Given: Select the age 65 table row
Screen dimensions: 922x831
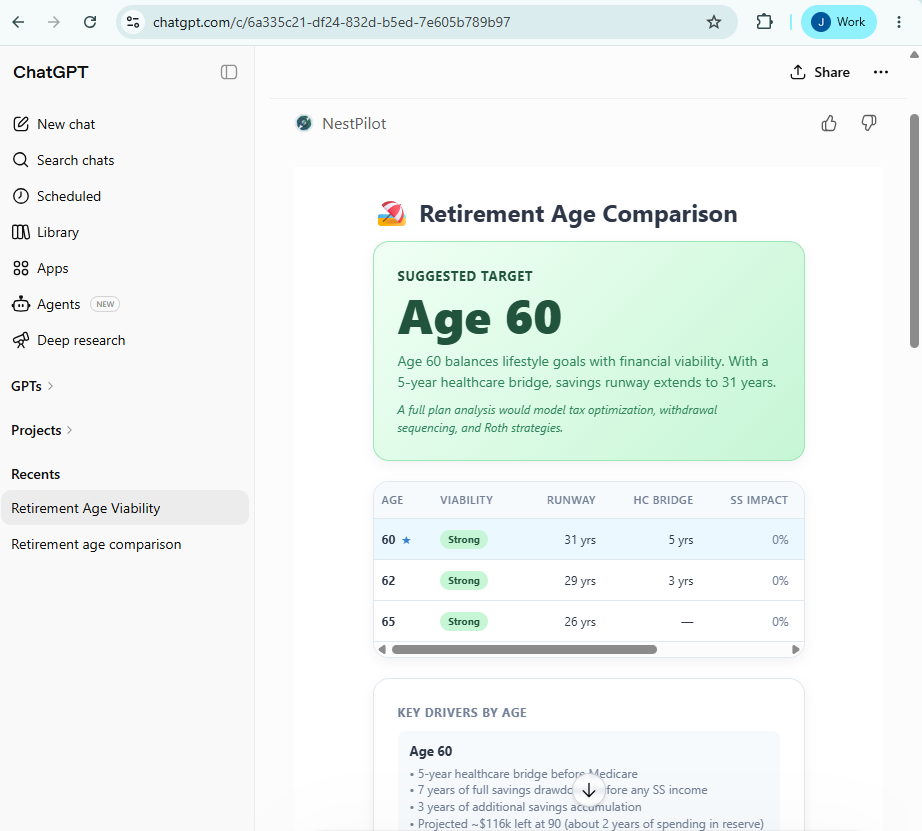Looking at the screenshot, I should pyautogui.click(x=589, y=622).
